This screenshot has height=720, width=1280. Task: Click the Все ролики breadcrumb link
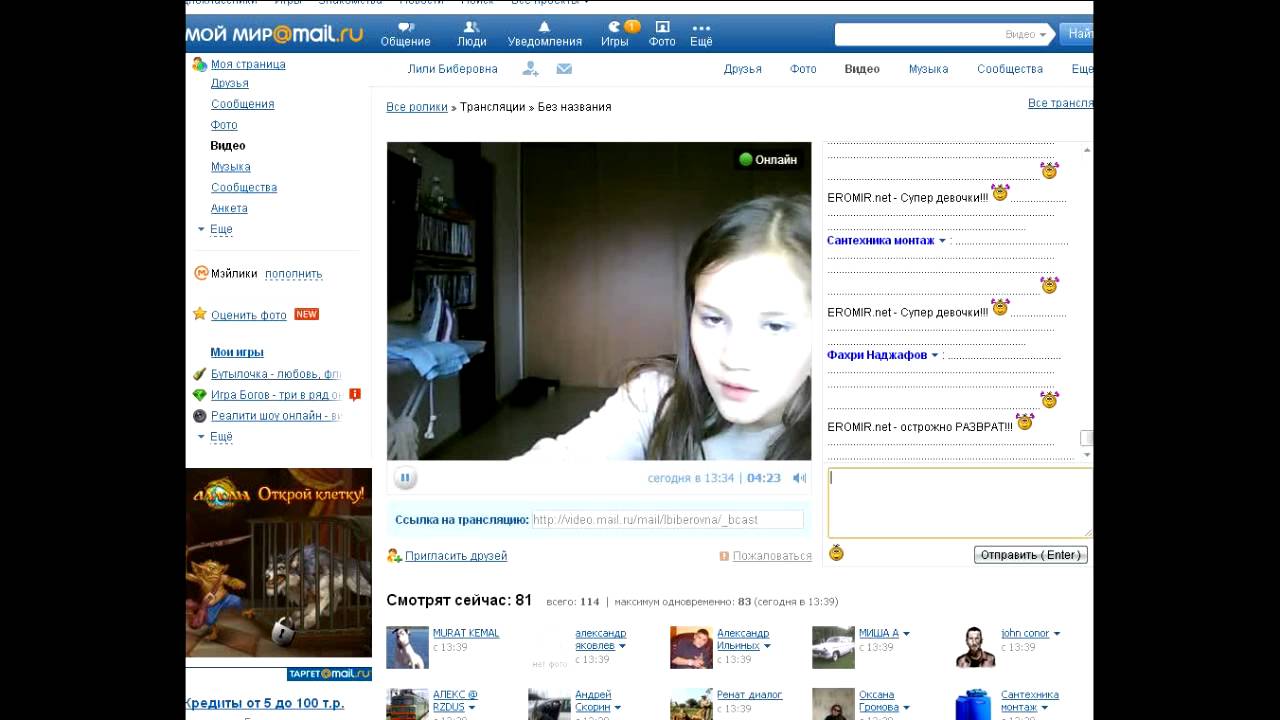point(417,107)
